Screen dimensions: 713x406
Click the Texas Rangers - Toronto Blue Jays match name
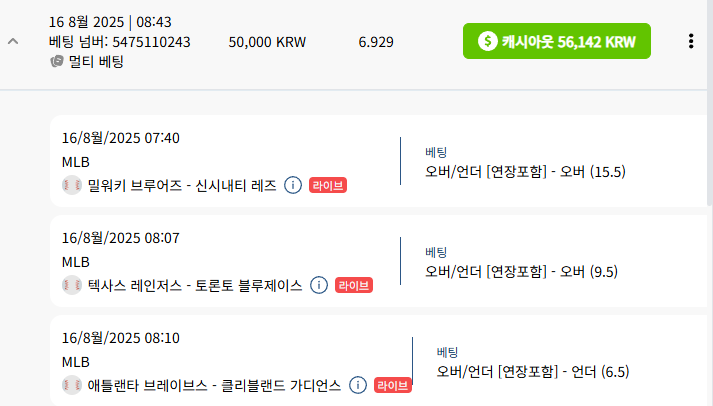[195, 286]
